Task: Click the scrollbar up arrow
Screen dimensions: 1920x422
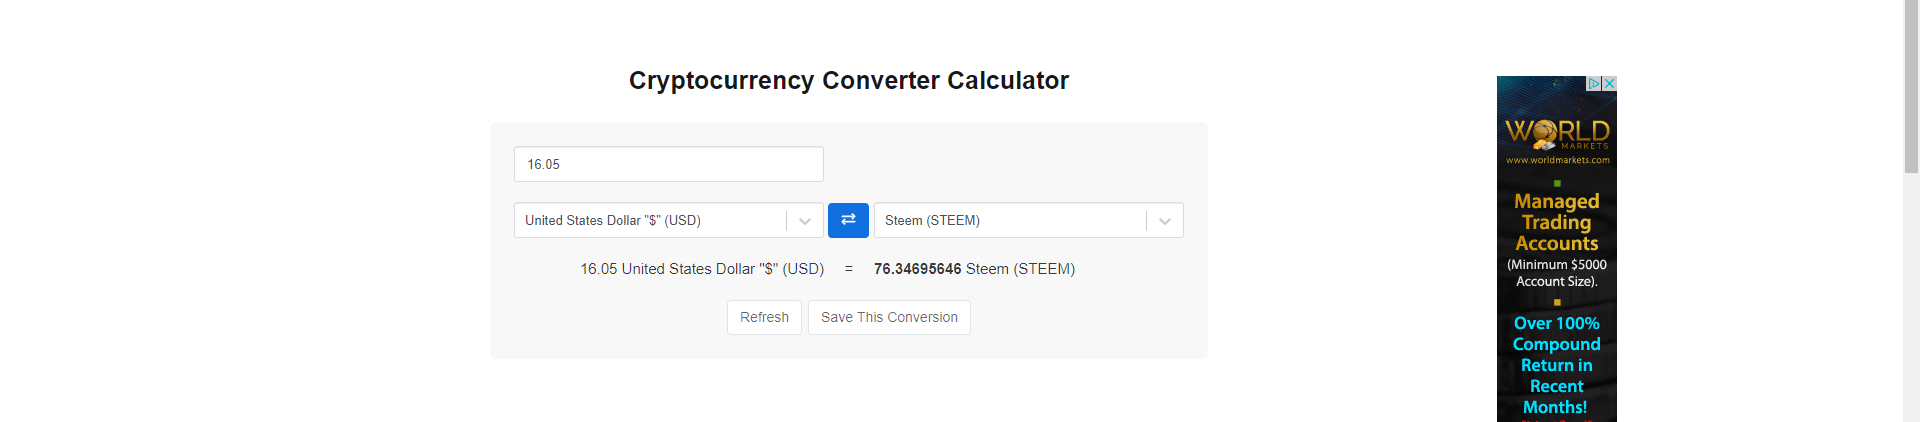Action: coord(1911,6)
